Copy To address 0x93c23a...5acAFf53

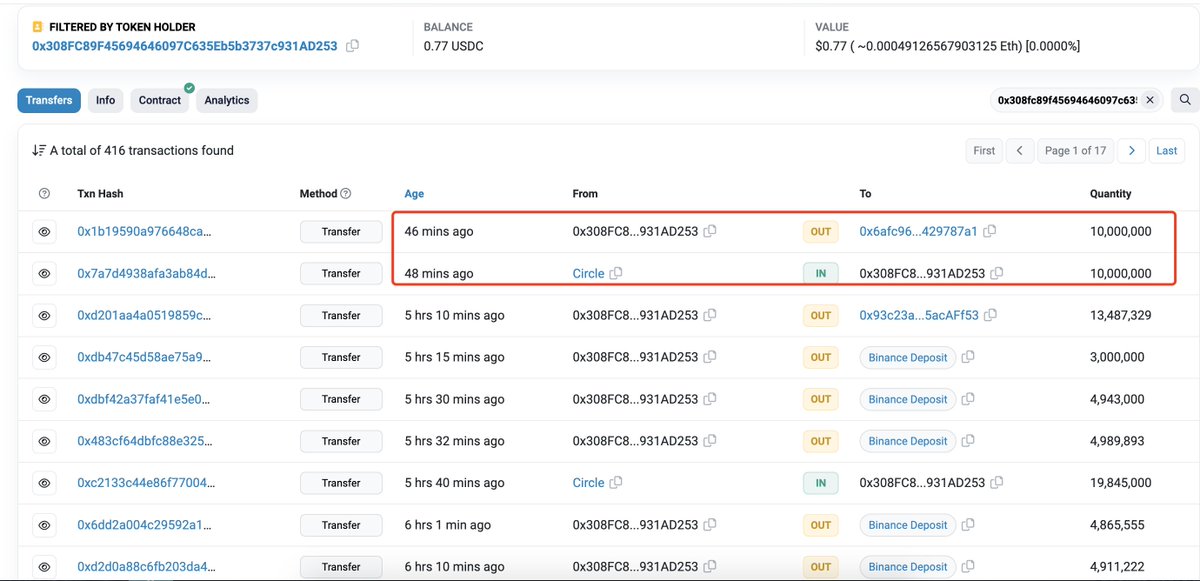[990, 315]
